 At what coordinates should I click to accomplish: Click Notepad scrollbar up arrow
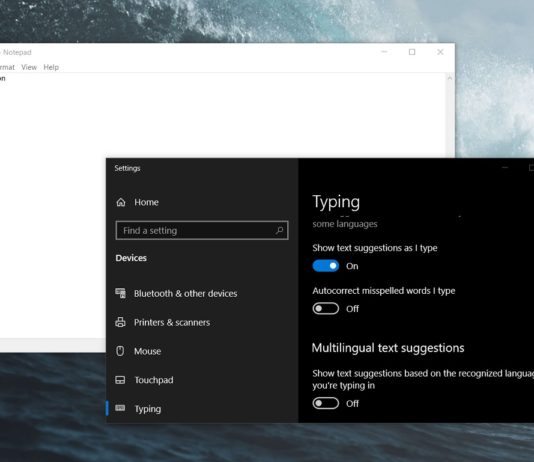pyautogui.click(x=450, y=78)
